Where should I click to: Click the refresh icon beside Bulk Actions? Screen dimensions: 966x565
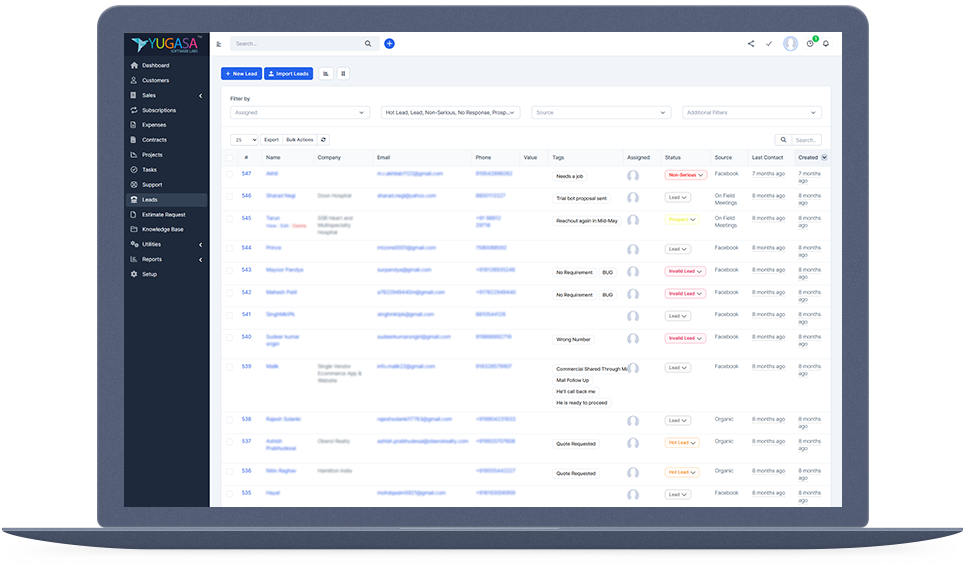(x=323, y=140)
